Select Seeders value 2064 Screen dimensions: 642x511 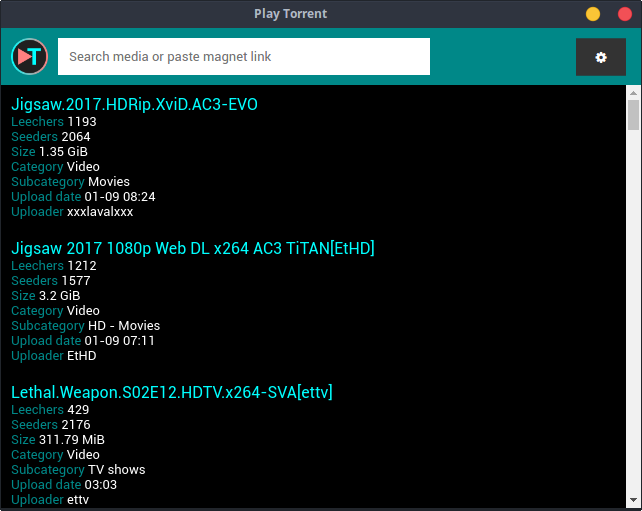point(76,137)
